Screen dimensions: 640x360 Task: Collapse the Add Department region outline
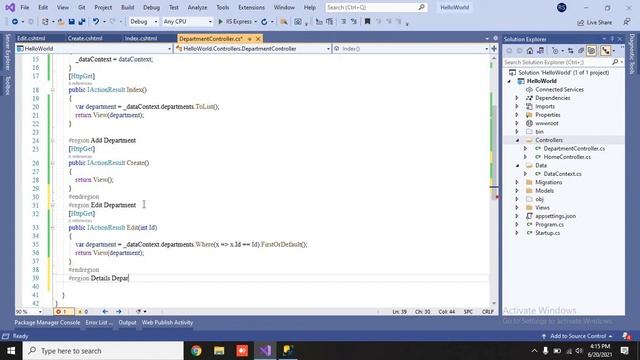[52, 140]
